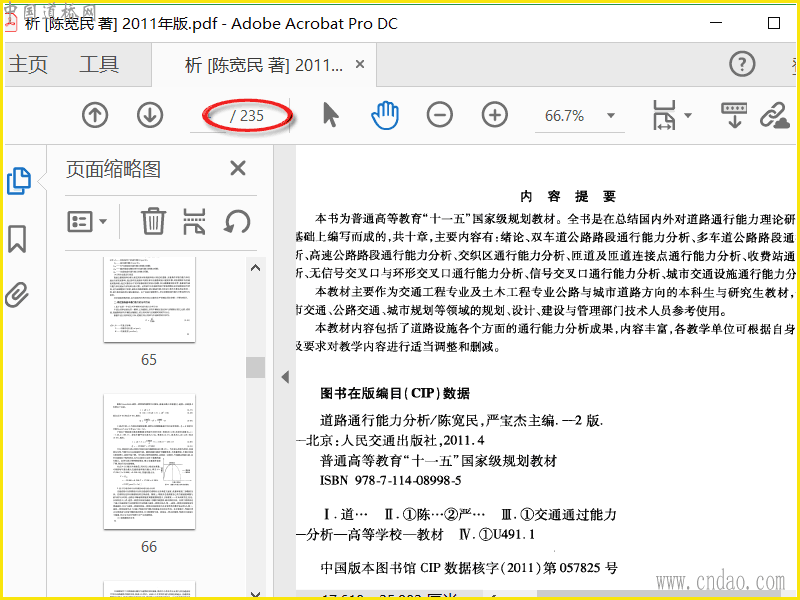Go to the next page with down arrow
The height and width of the screenshot is (600, 800).
(150, 115)
